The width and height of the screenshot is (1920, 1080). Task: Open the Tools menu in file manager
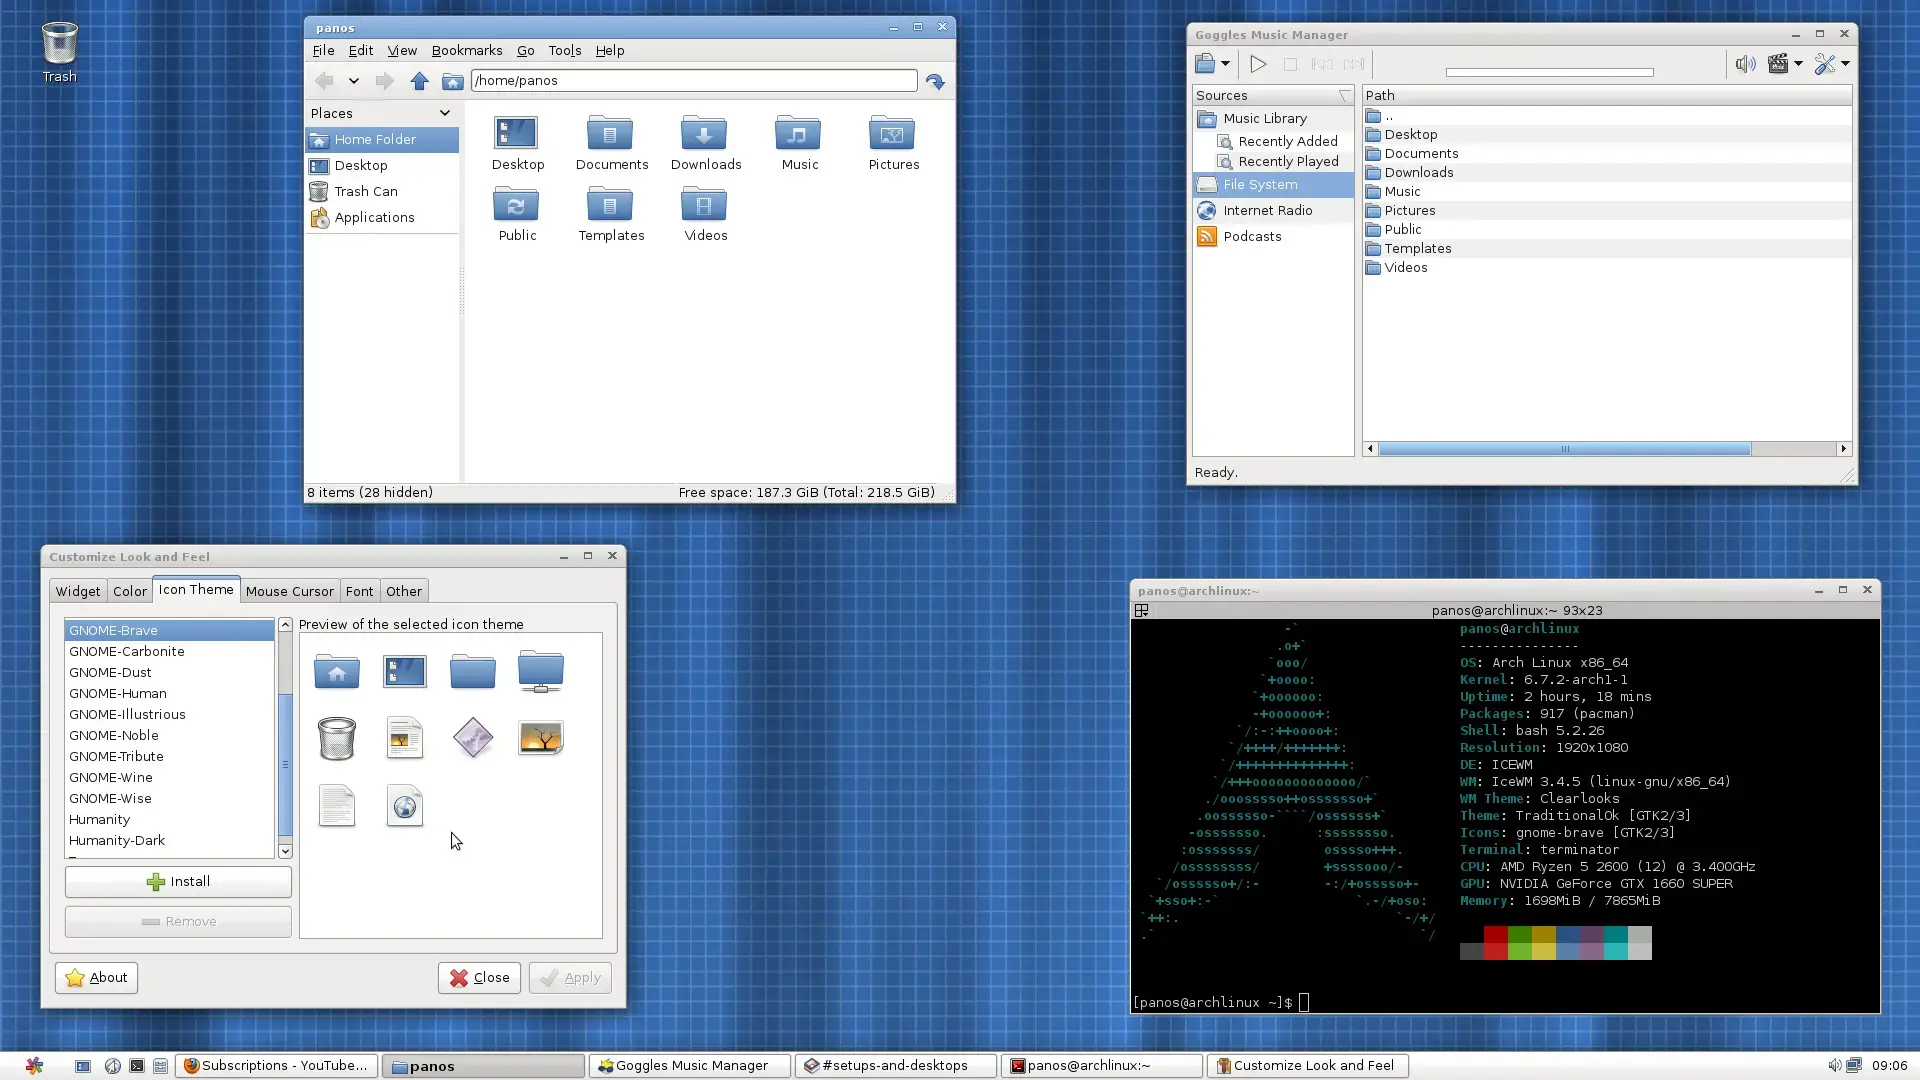pos(564,50)
